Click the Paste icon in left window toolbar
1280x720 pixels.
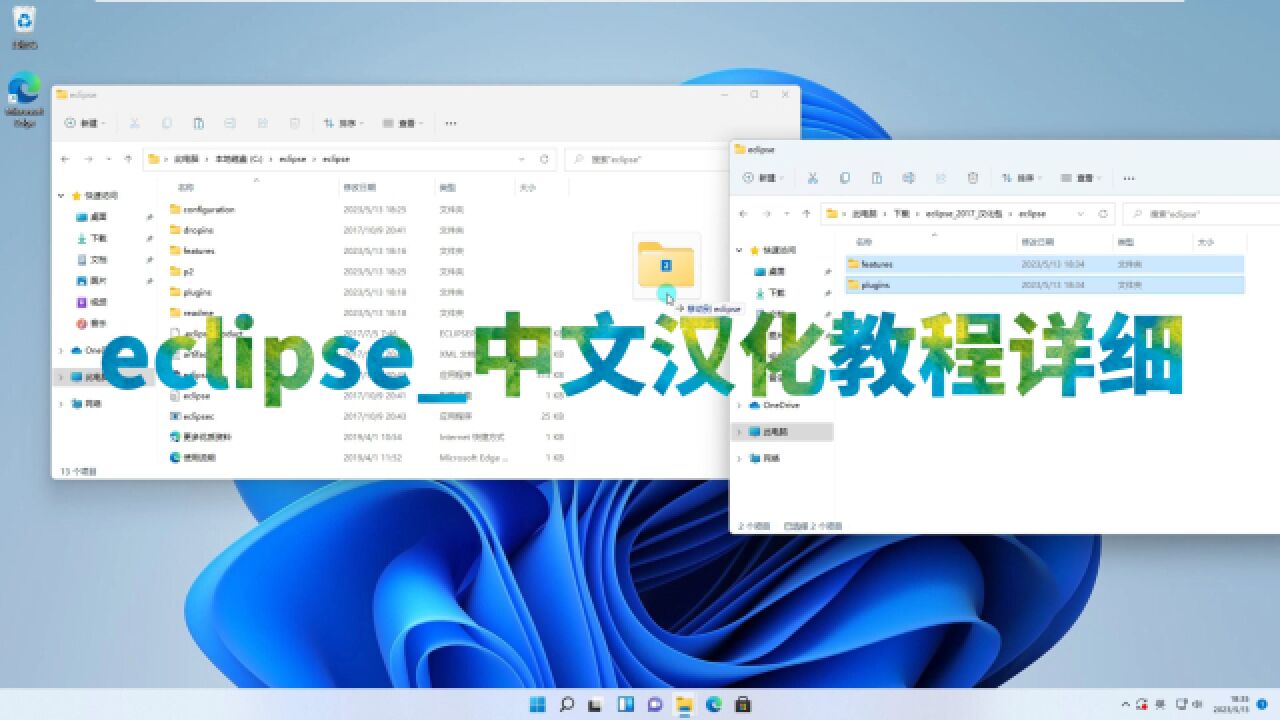click(x=198, y=123)
